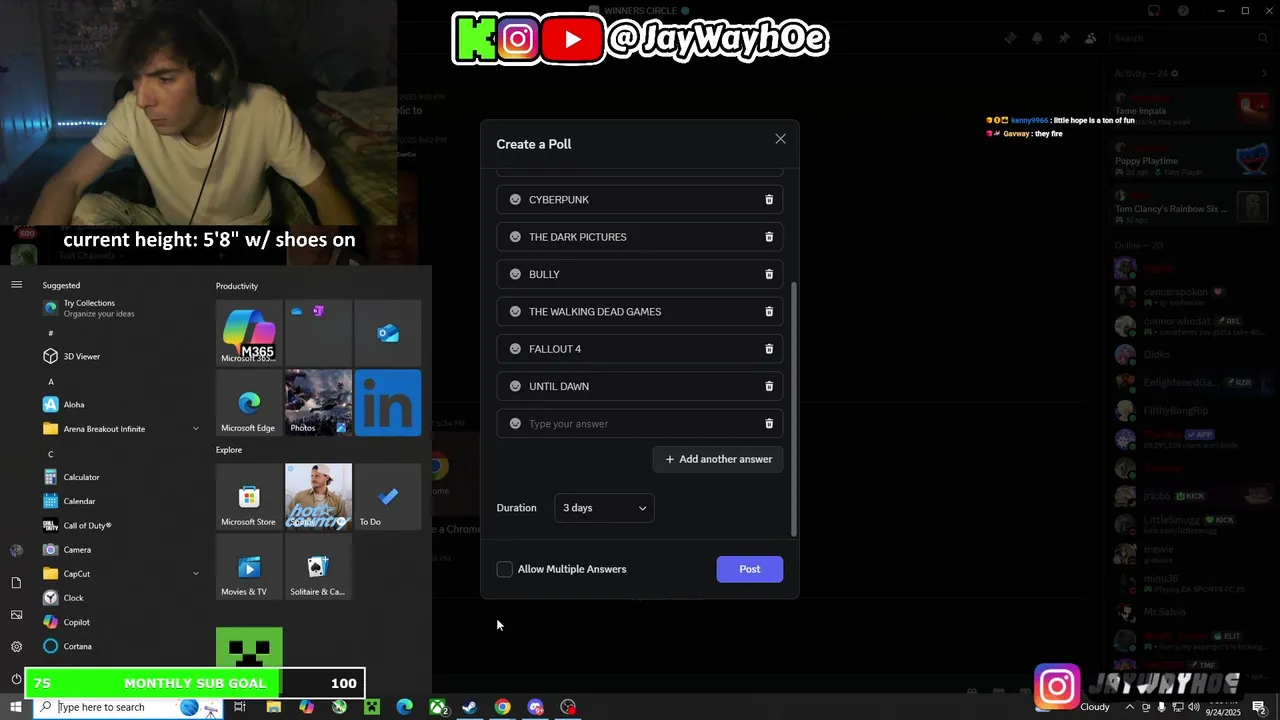Open Settings gear in Start menu rail
Viewport: 1280px width, 720px height.
16,647
